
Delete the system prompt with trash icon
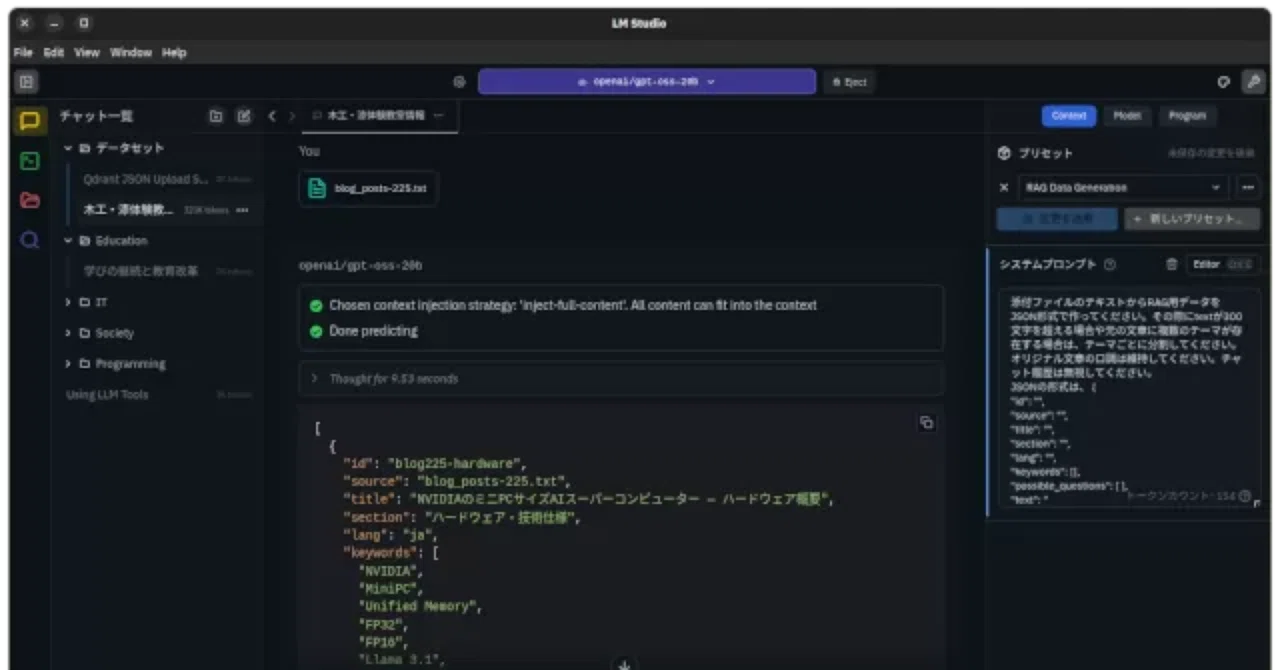1171,264
